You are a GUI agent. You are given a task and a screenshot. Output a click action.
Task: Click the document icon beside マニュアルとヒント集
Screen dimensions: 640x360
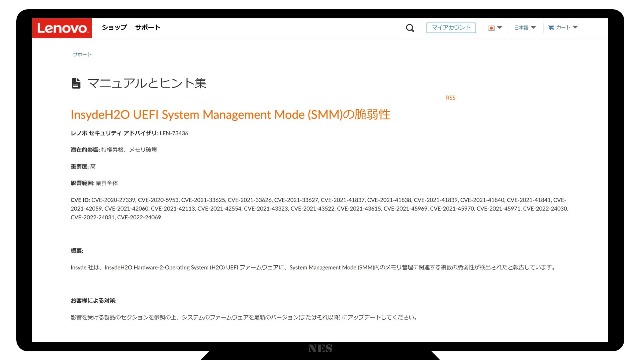[x=76, y=83]
